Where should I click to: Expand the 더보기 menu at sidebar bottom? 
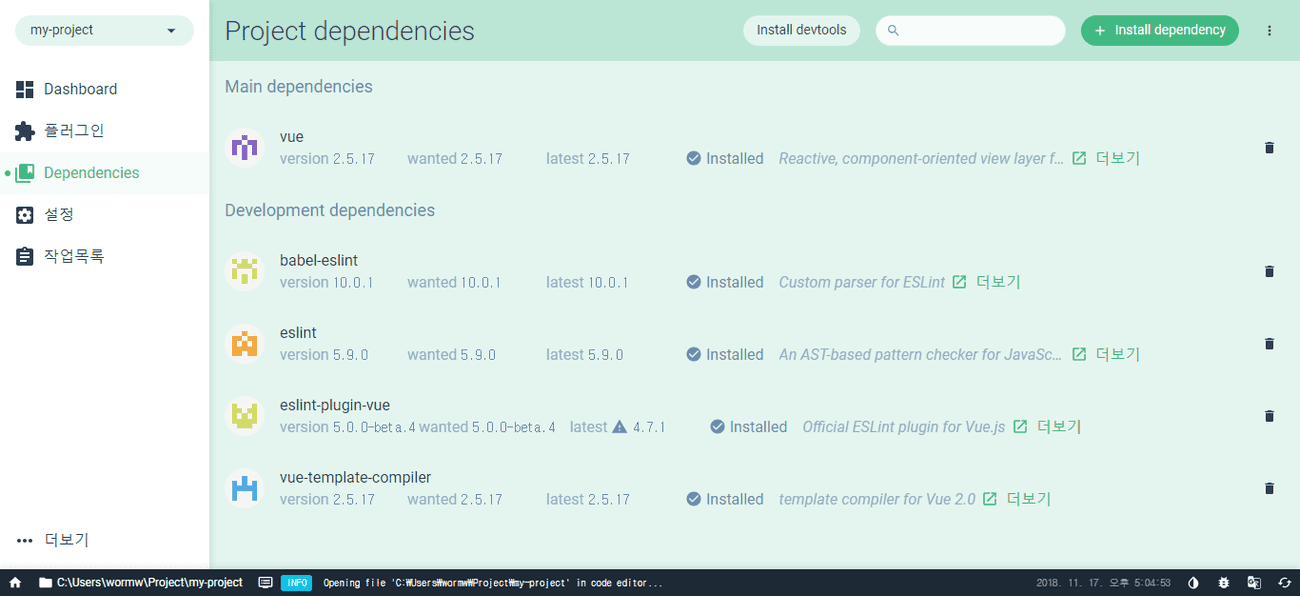click(54, 540)
